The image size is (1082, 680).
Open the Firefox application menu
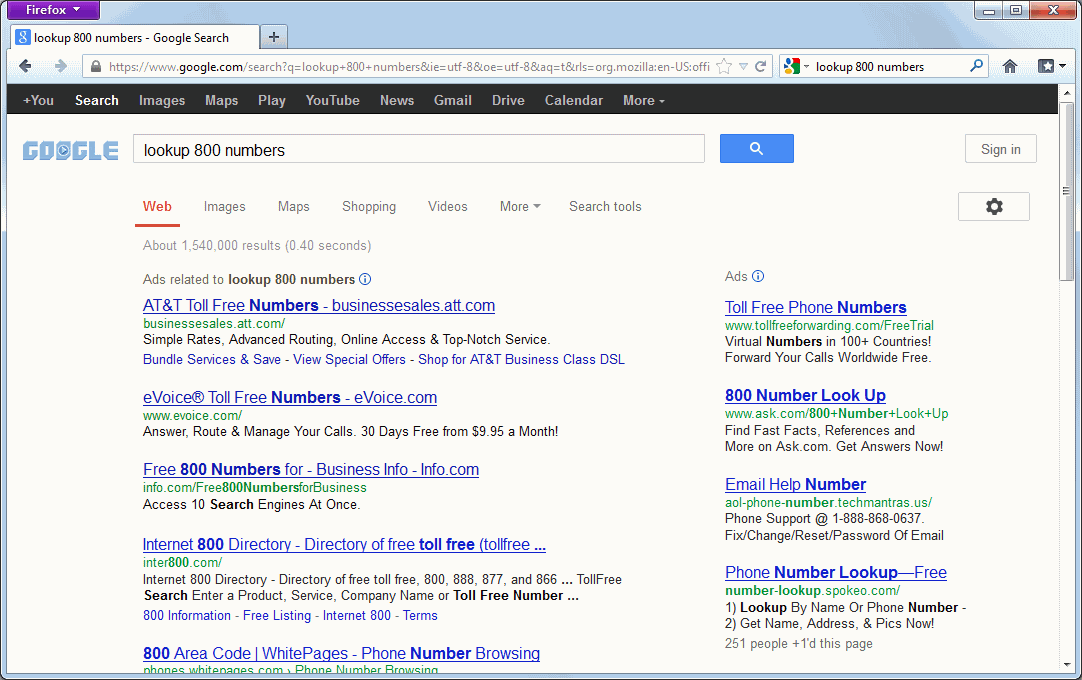point(52,10)
